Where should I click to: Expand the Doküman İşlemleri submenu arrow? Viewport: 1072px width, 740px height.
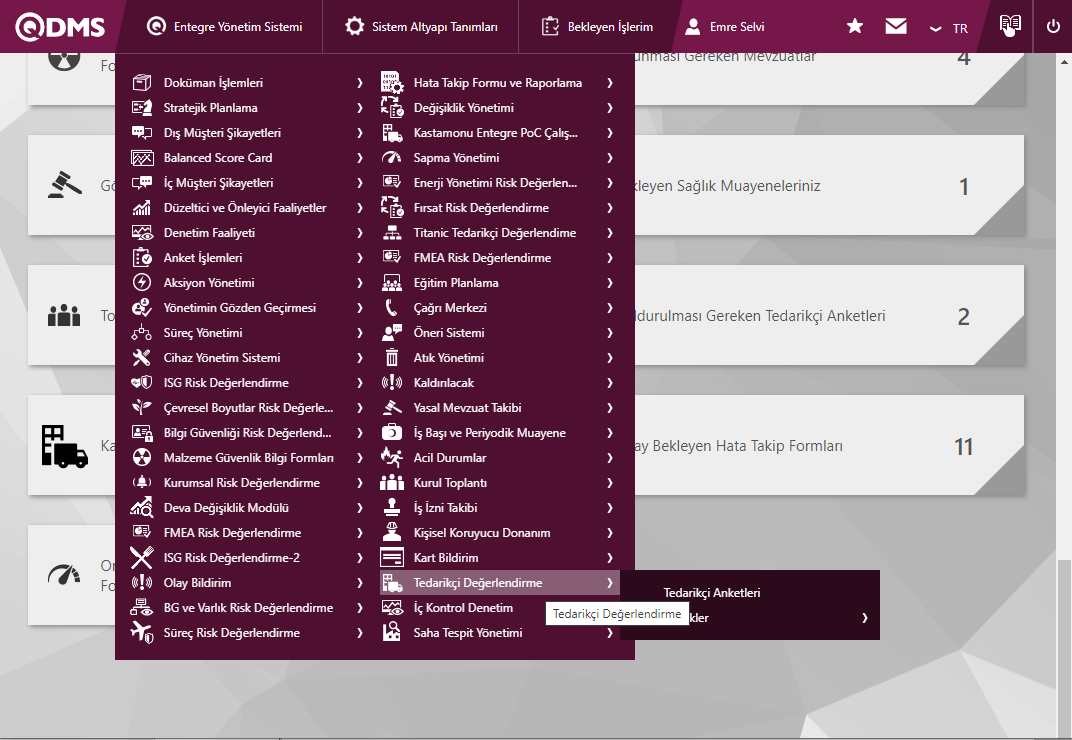point(359,83)
